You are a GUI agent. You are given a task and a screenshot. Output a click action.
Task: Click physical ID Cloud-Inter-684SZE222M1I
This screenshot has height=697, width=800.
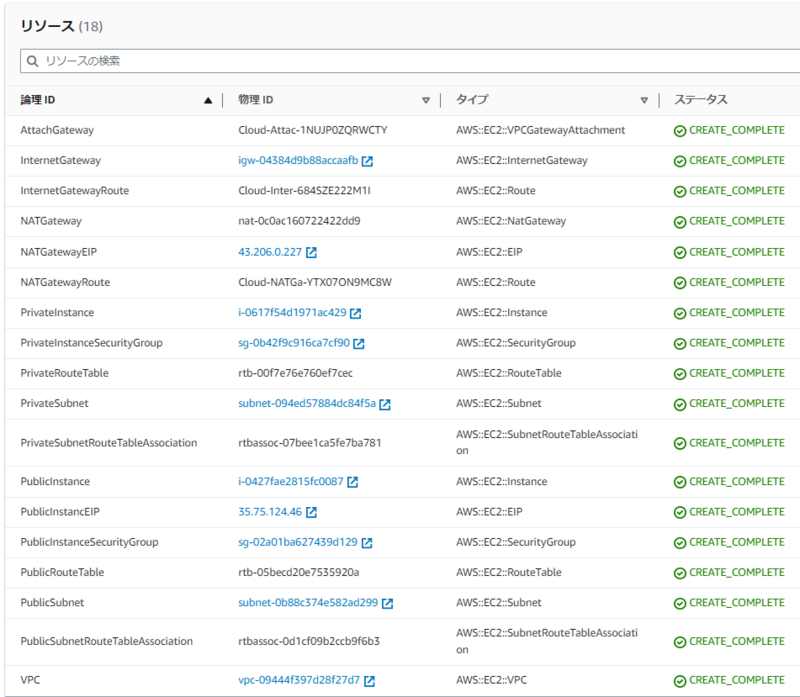pyautogui.click(x=305, y=191)
